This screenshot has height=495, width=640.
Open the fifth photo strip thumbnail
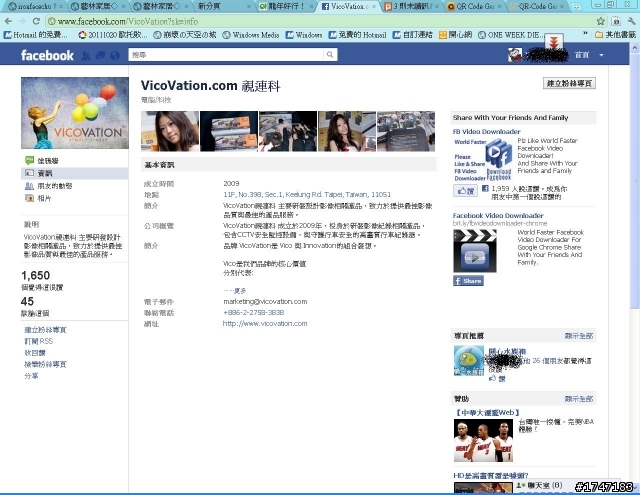pyautogui.click(x=406, y=131)
